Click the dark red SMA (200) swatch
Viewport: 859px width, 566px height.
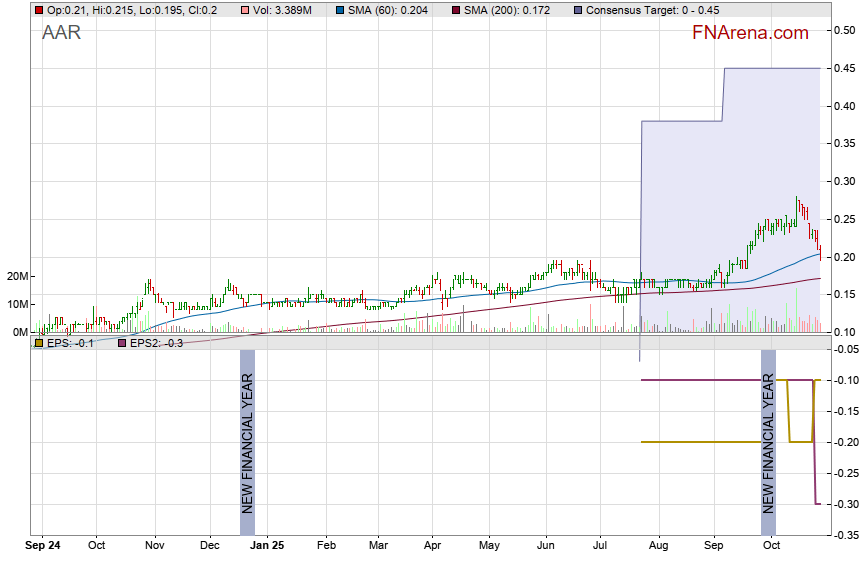[x=455, y=10]
